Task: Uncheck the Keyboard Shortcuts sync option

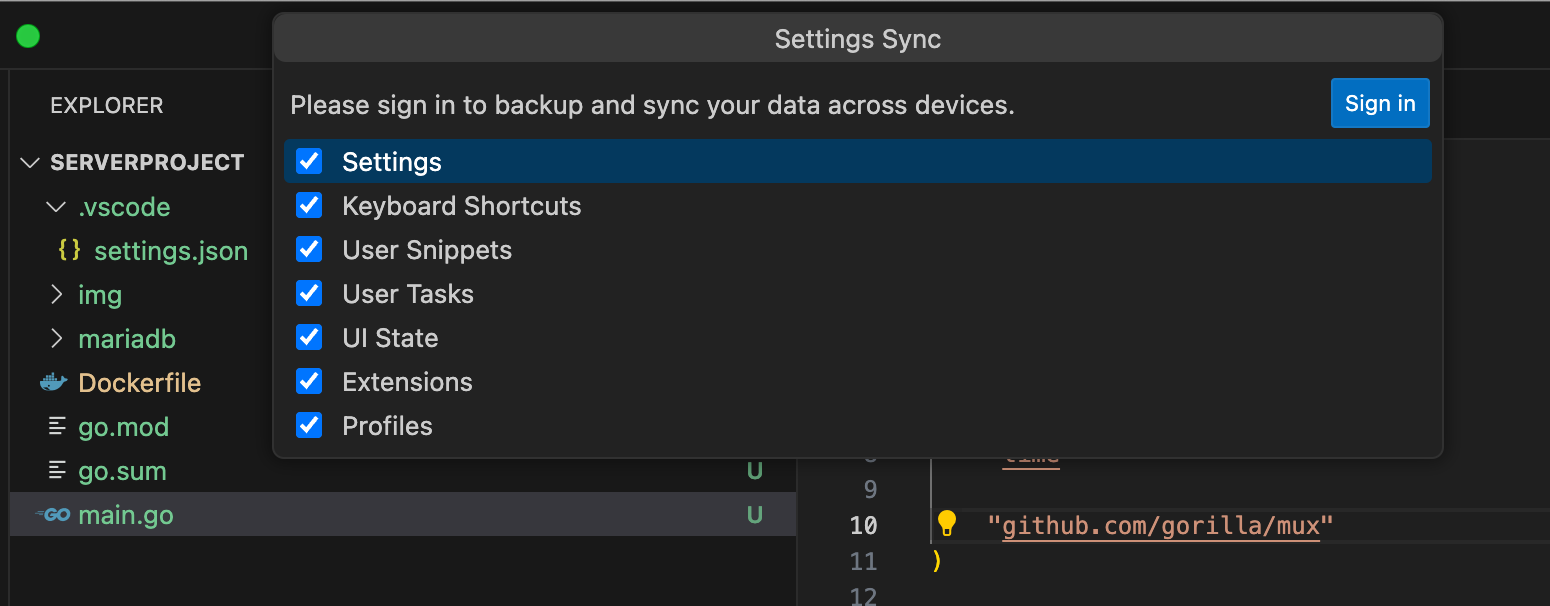Action: [309, 205]
